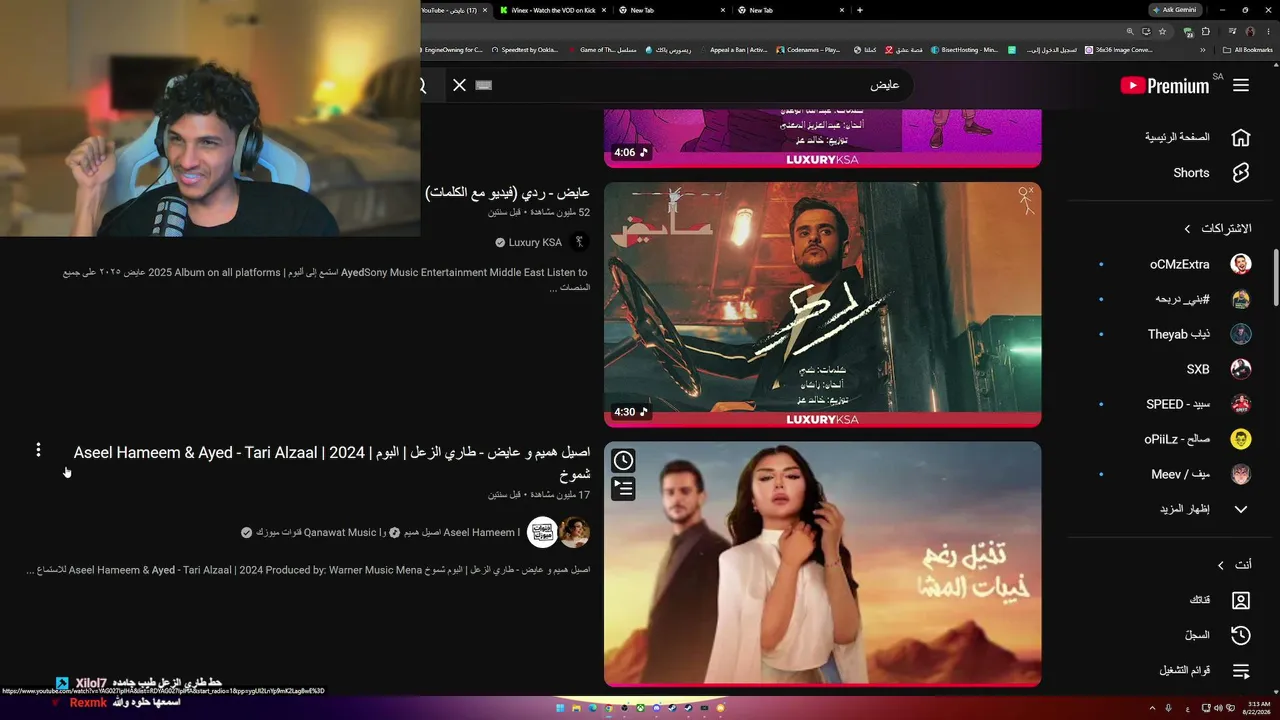Open the Chrome extensions puzzle icon
The image size is (1280, 720).
pos(1205,31)
